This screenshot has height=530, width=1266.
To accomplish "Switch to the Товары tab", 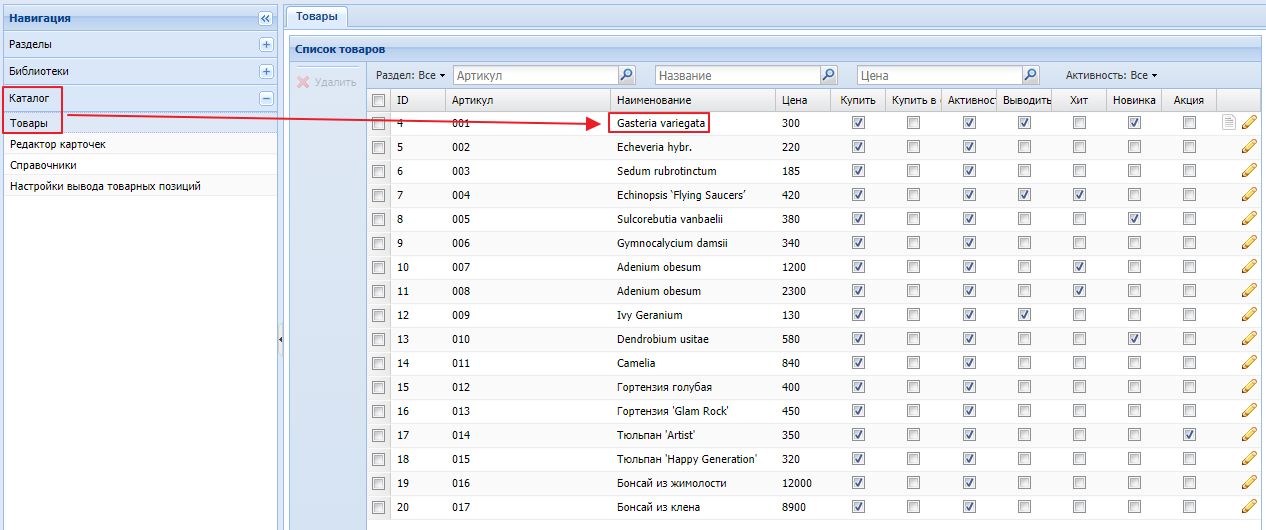I will (x=316, y=16).
